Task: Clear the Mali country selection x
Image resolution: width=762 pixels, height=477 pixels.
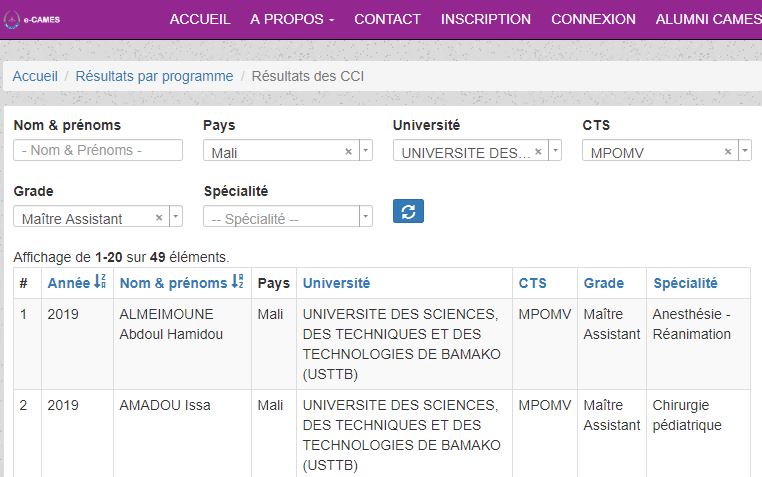Action: pos(348,152)
